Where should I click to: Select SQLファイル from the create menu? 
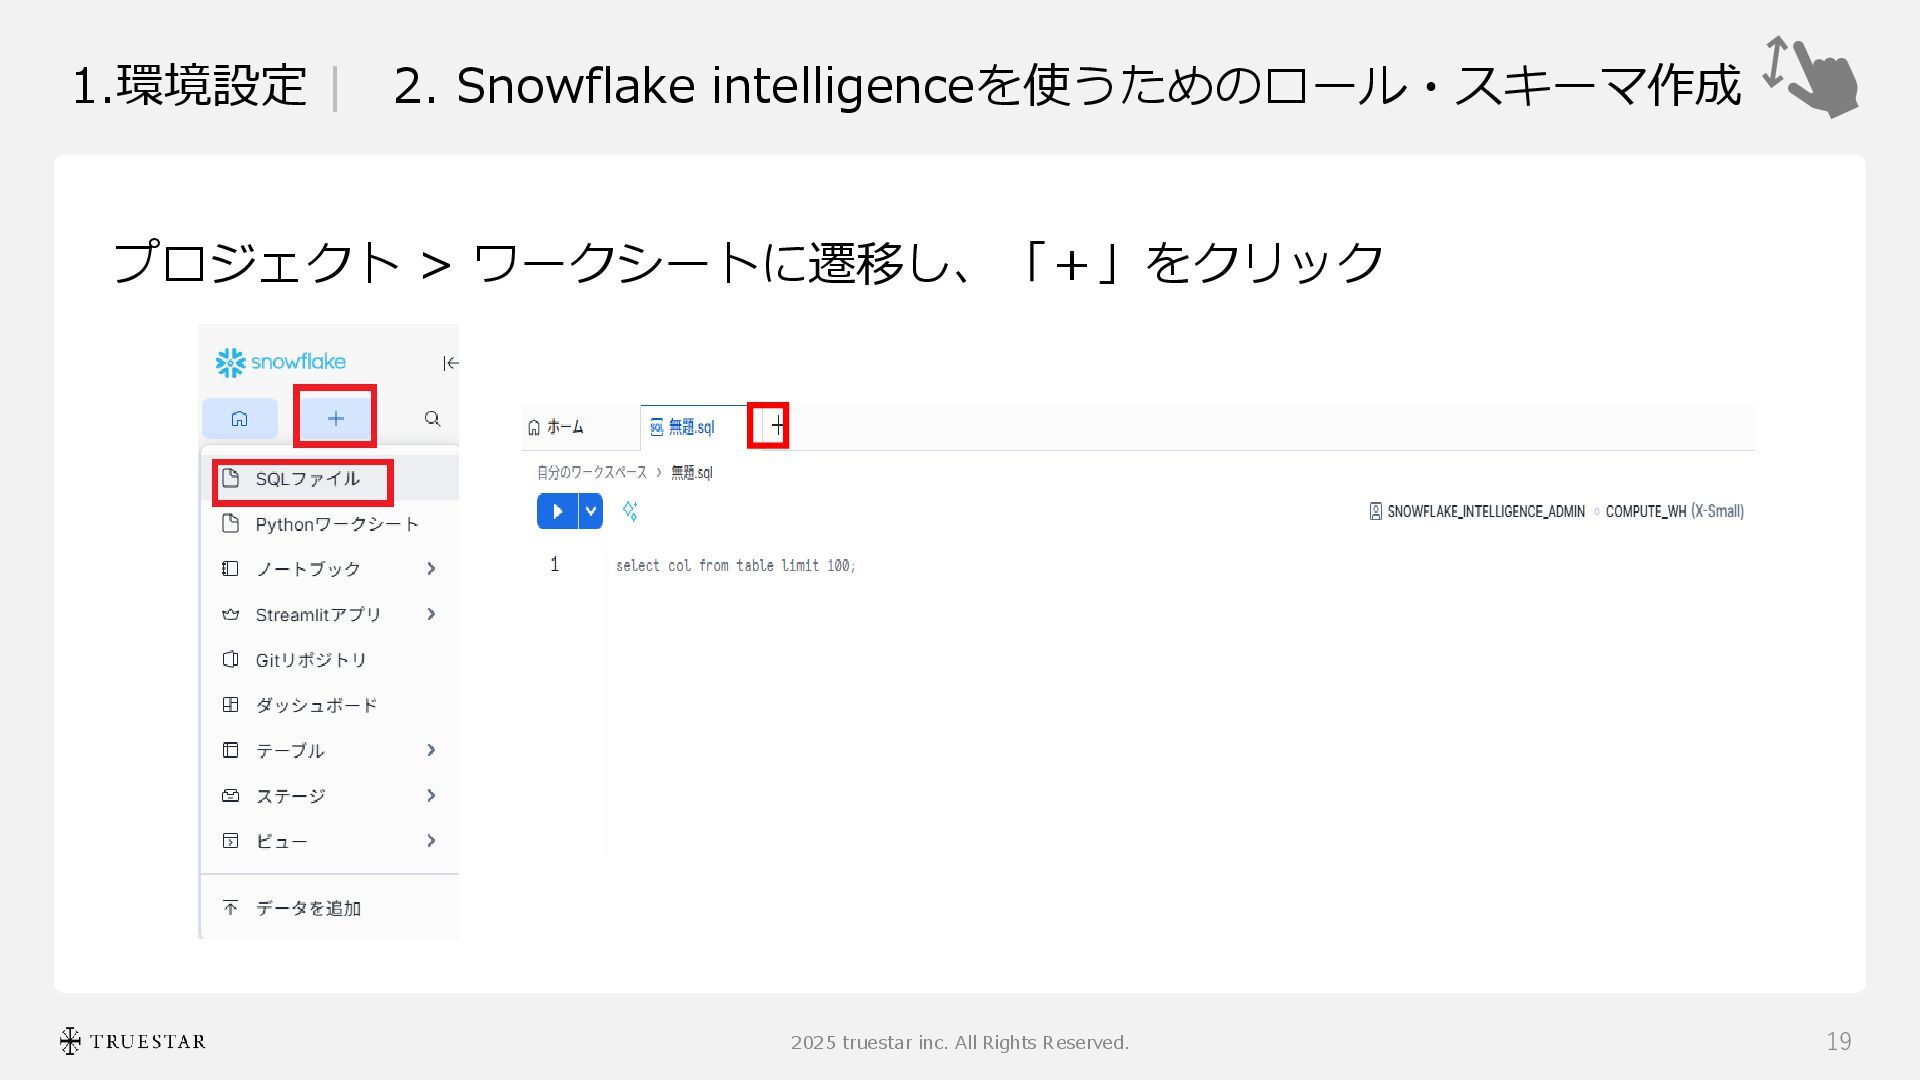(307, 479)
